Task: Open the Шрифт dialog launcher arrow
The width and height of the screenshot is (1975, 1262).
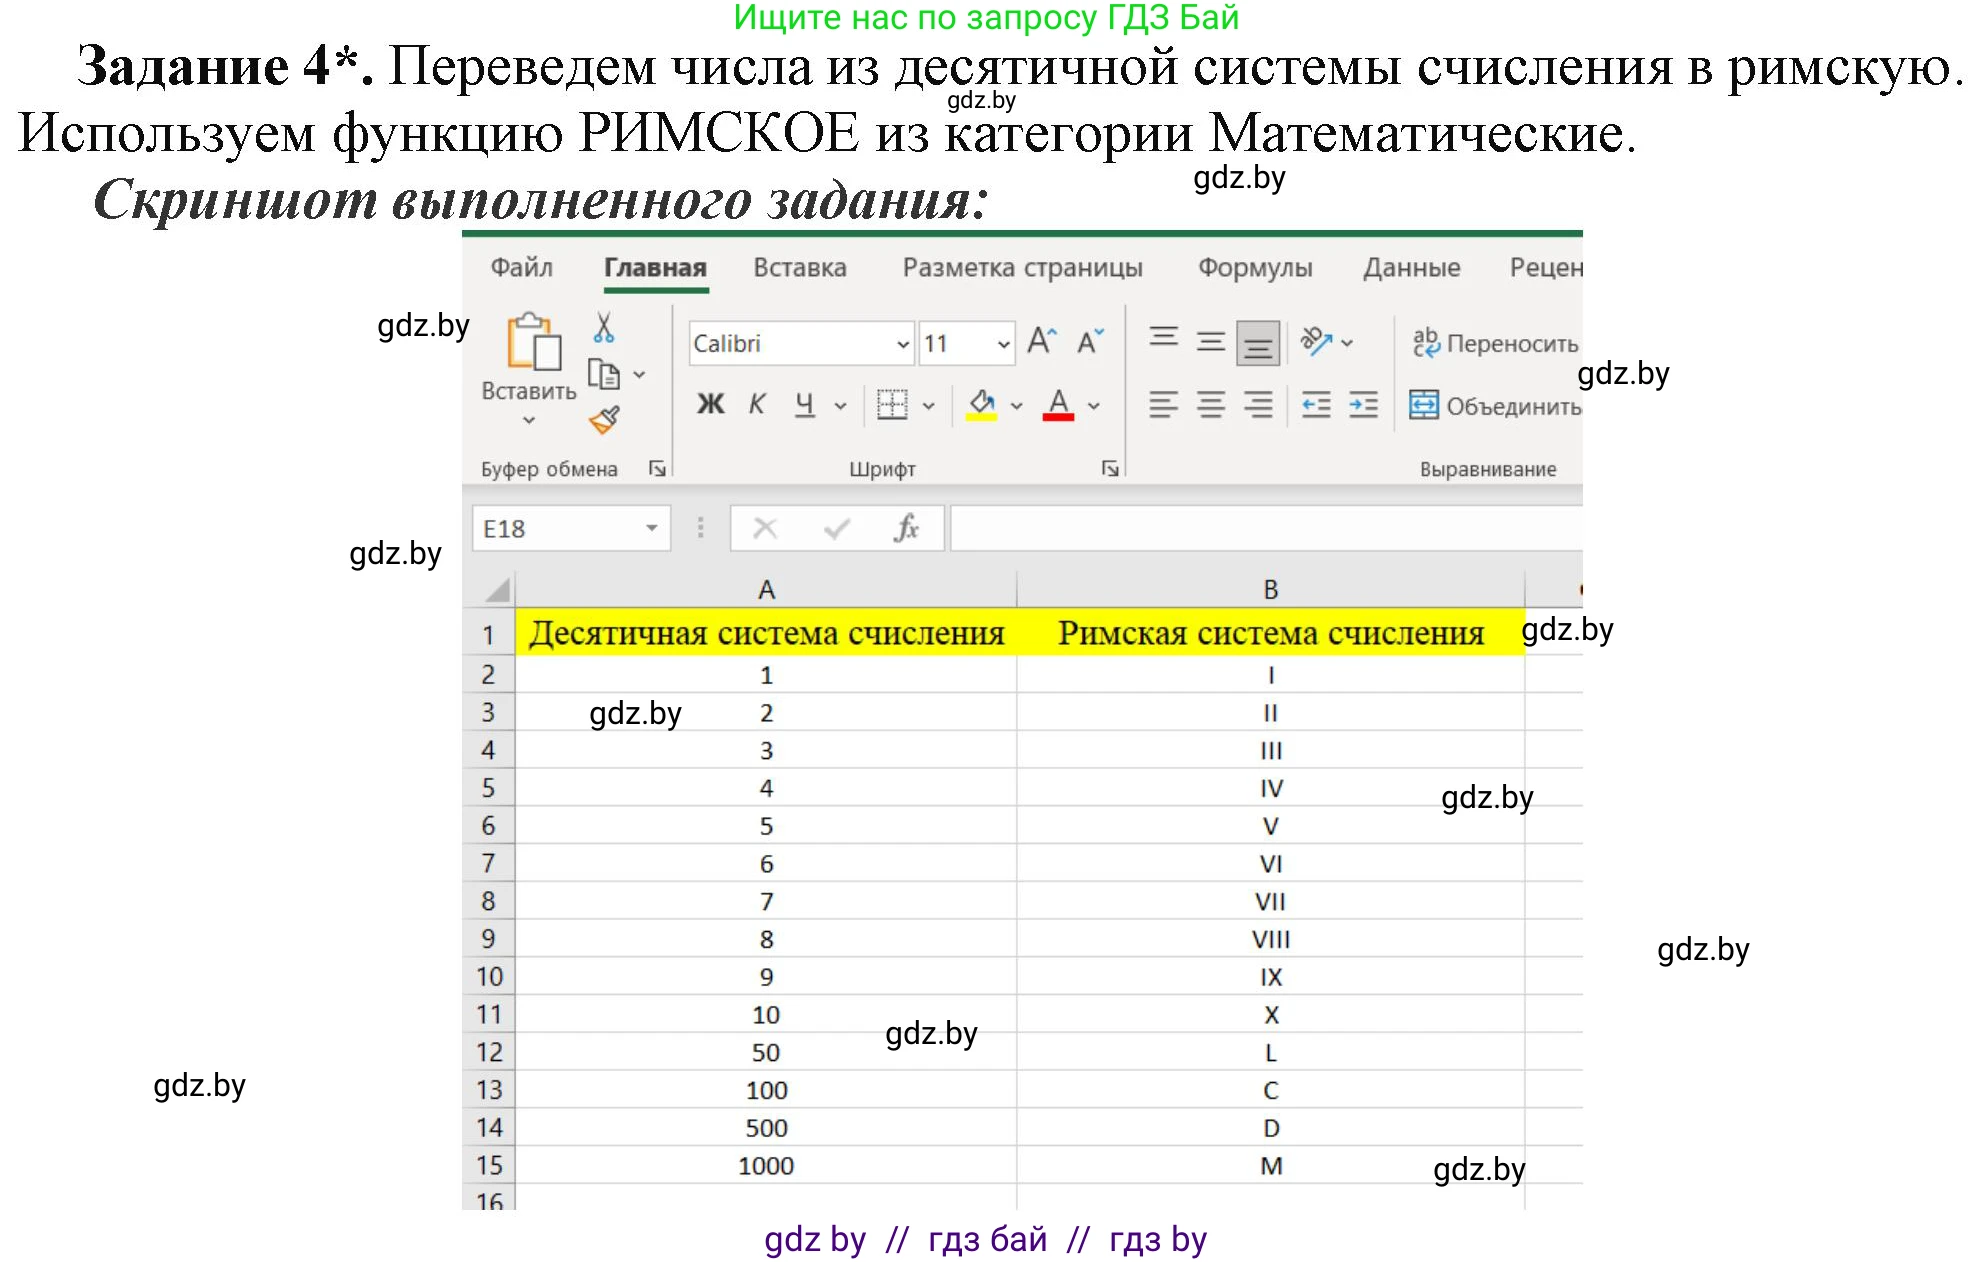Action: coord(1110,467)
